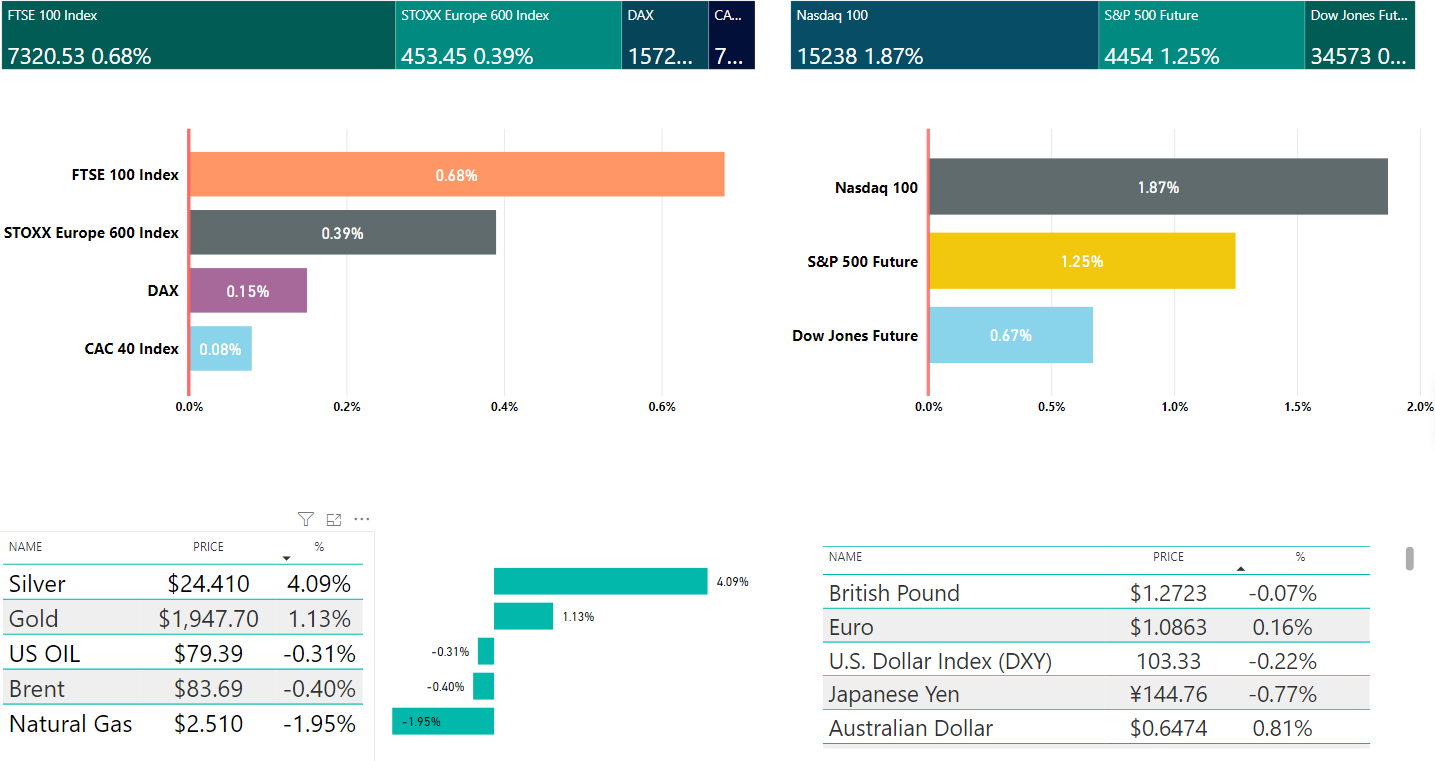Click the $1.2723 price cell
The image size is (1435, 761).
point(1168,593)
